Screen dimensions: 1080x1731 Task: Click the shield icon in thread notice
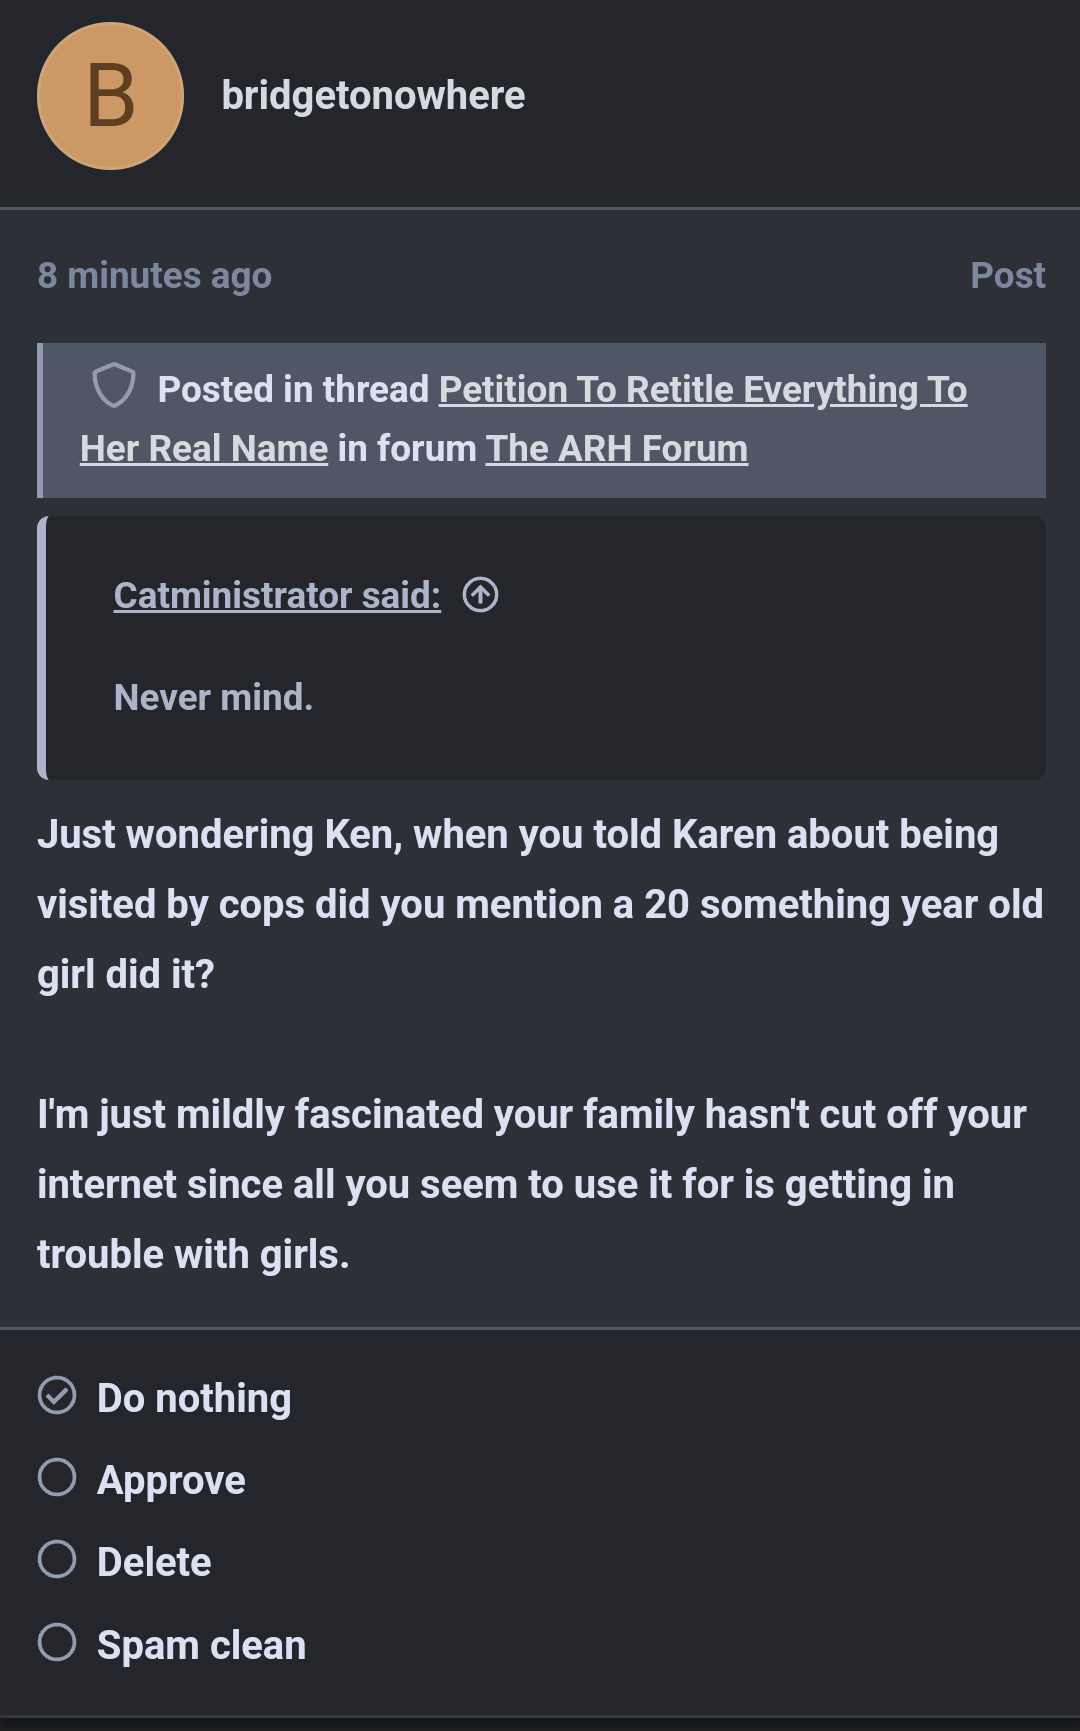click(x=113, y=386)
